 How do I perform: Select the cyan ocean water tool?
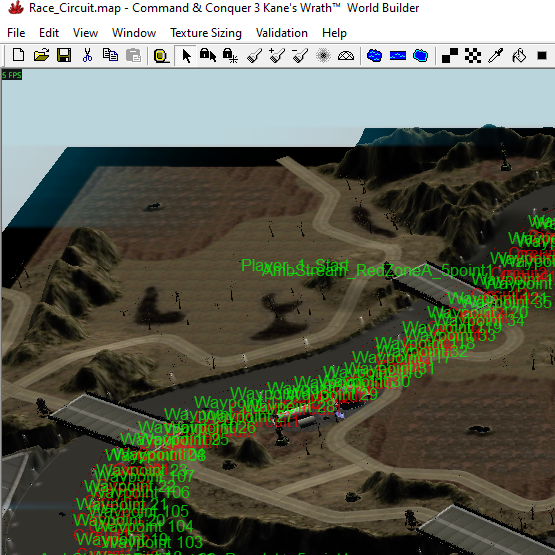[420, 56]
